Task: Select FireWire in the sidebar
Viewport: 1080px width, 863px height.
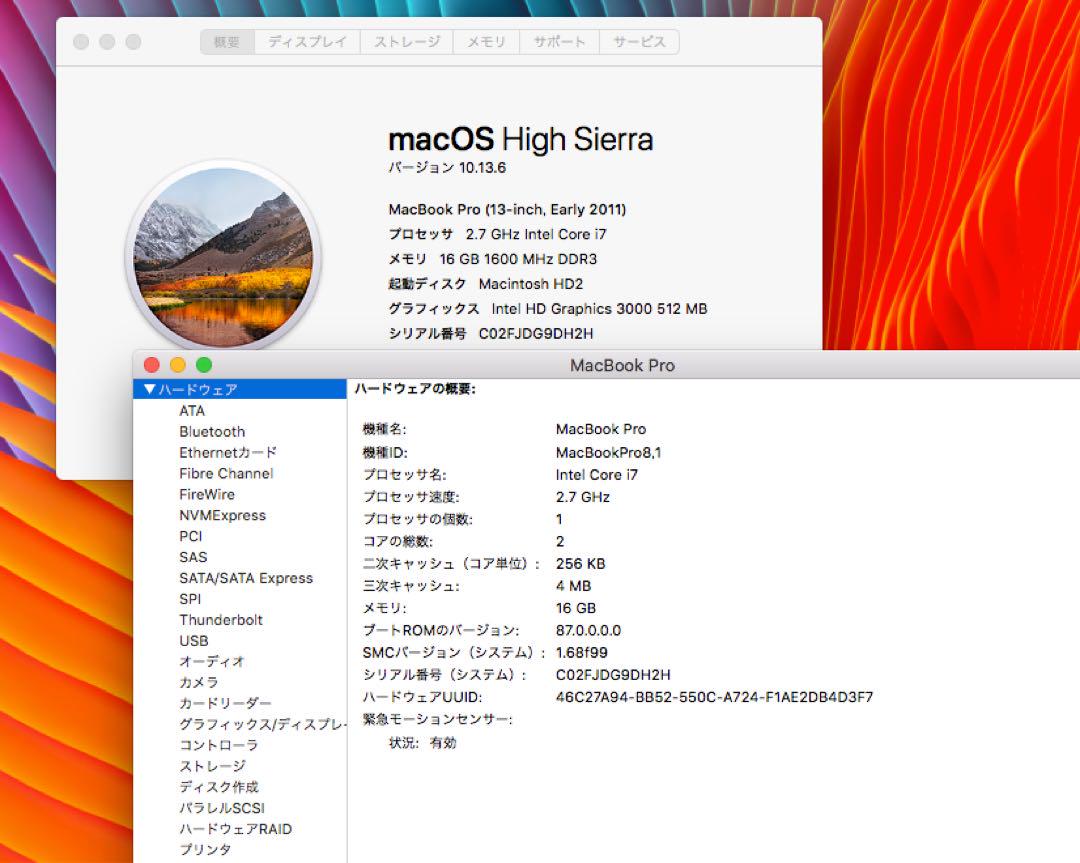Action: [207, 495]
